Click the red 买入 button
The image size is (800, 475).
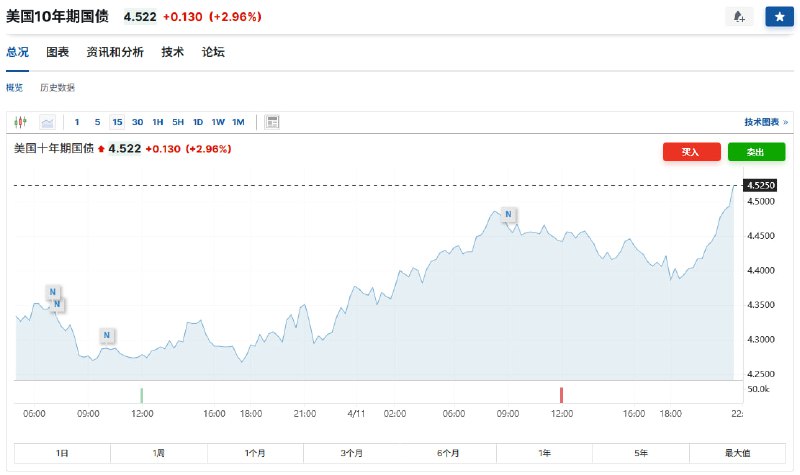click(x=691, y=152)
